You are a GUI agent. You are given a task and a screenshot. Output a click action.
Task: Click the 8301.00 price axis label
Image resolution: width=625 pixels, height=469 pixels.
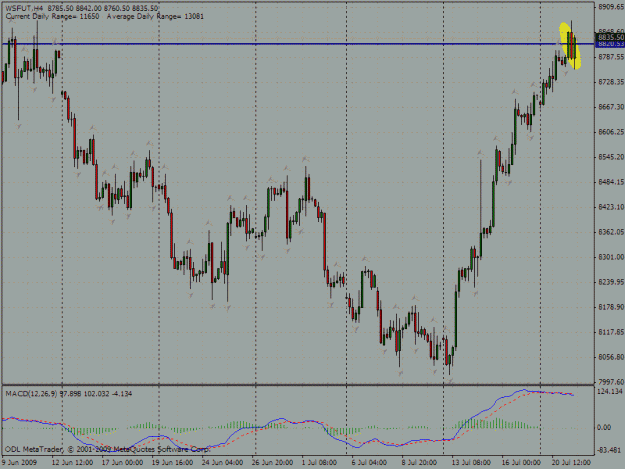(611, 257)
